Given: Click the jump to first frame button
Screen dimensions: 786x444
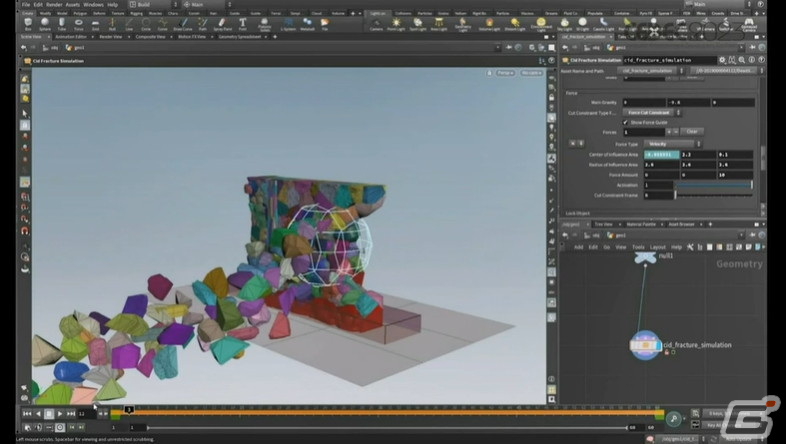Looking at the screenshot, I should (27, 414).
